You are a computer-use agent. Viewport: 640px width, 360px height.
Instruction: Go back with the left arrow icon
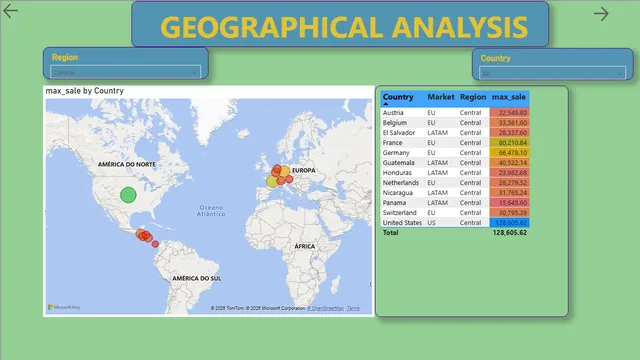click(10, 11)
